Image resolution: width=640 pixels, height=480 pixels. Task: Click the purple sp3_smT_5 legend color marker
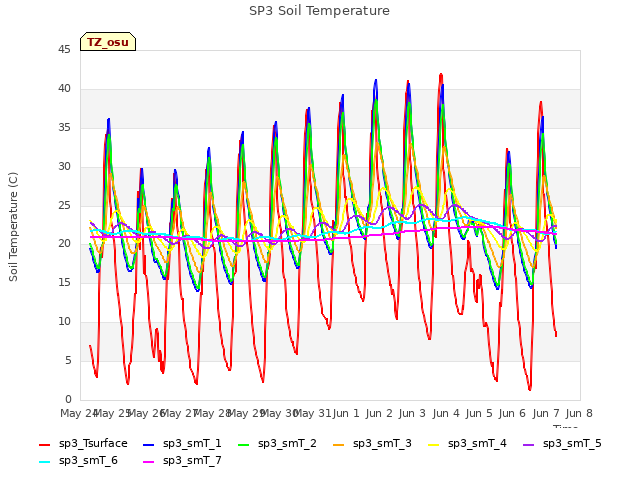tap(529, 445)
